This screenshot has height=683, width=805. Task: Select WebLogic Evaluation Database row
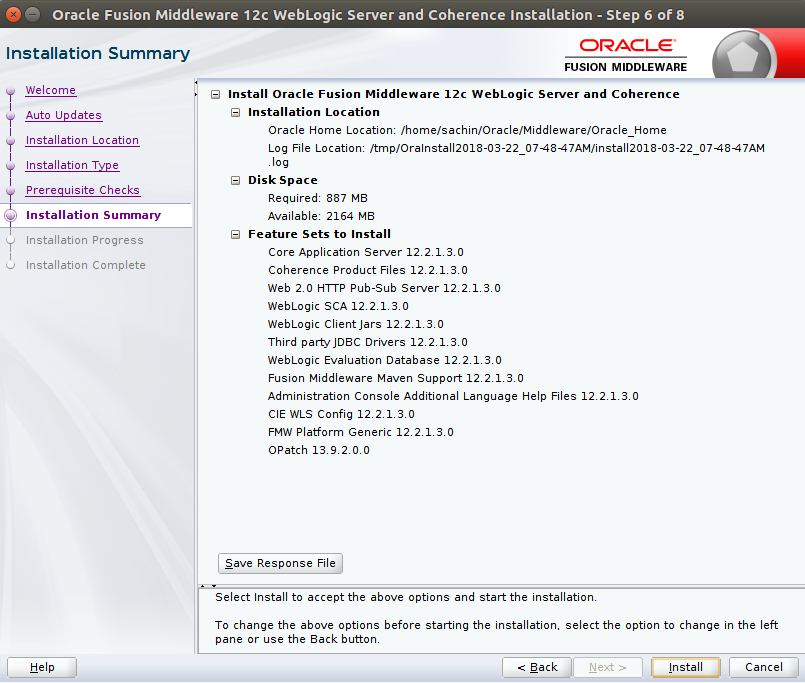pos(385,360)
